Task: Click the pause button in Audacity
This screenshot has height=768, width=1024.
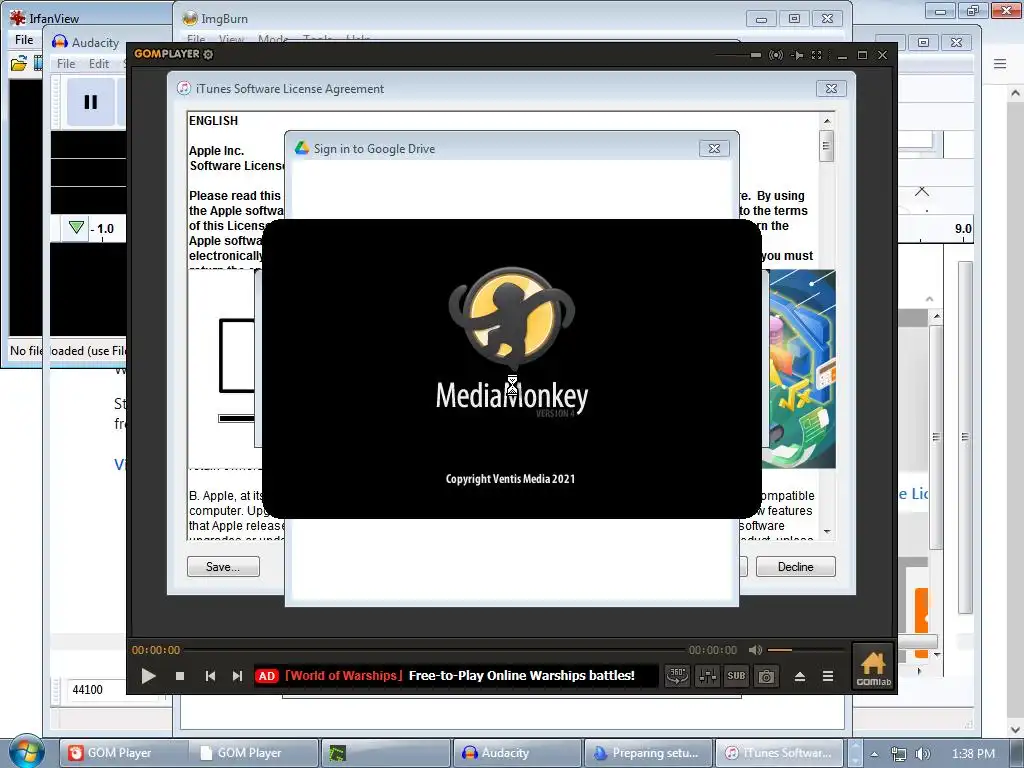Action: (91, 102)
